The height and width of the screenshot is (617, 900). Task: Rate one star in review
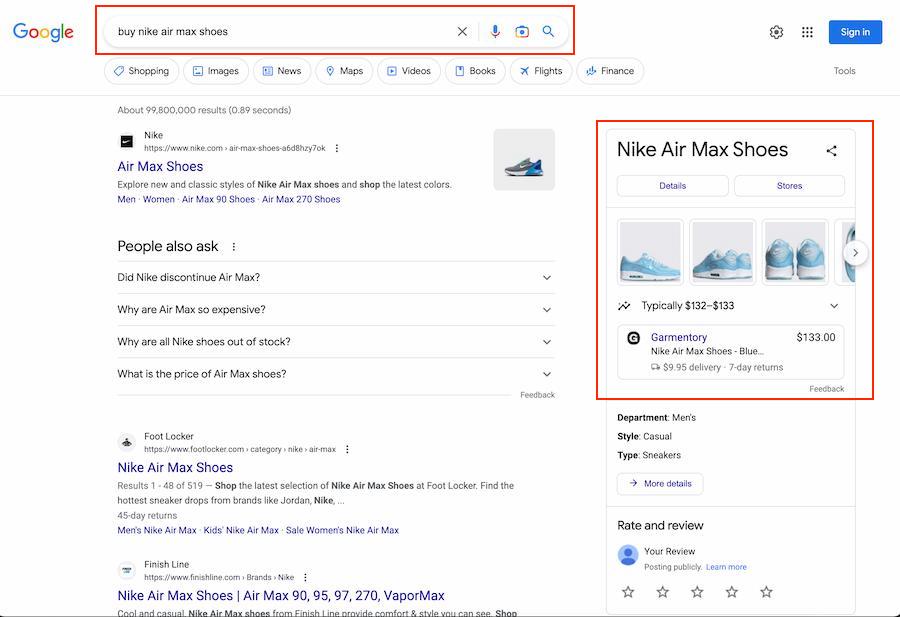point(628,592)
